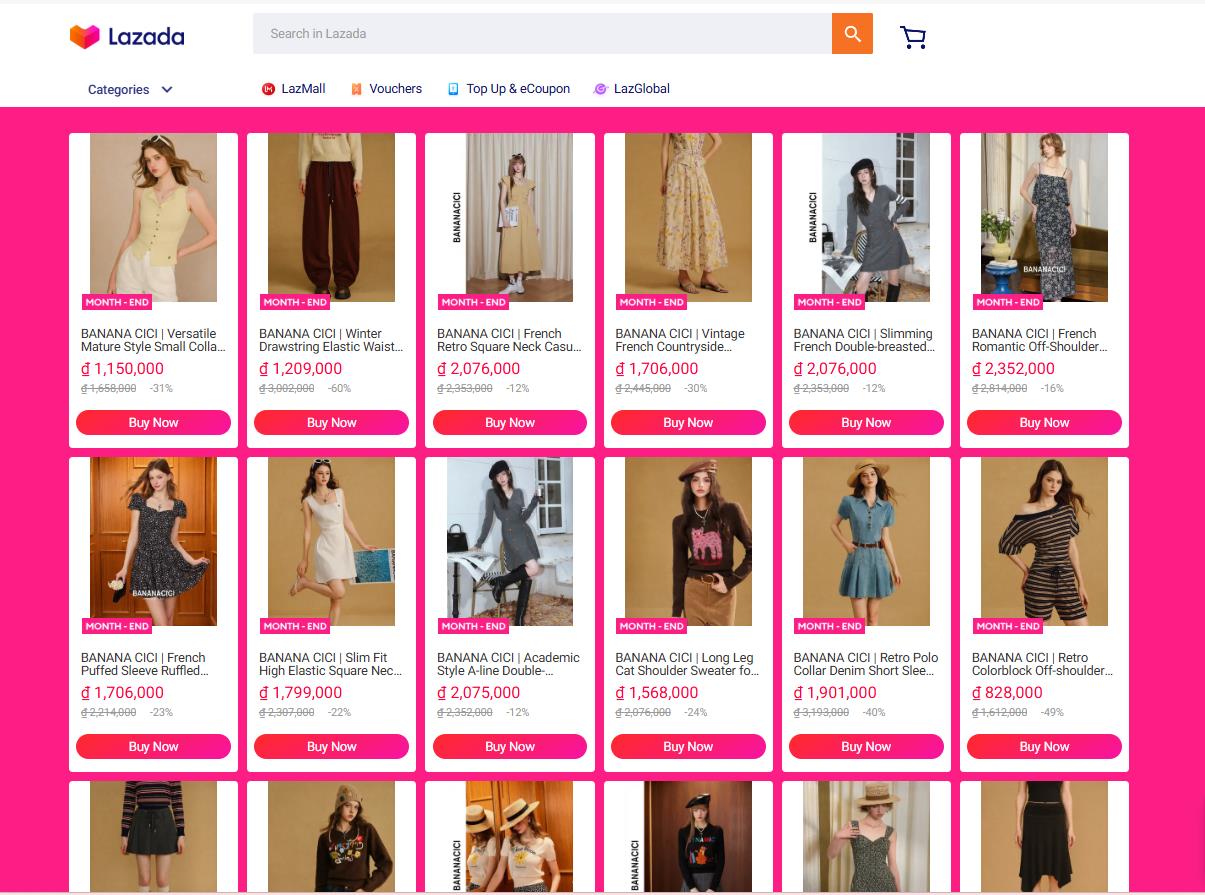Open the shopping cart icon
The image size is (1205, 895).
913,37
